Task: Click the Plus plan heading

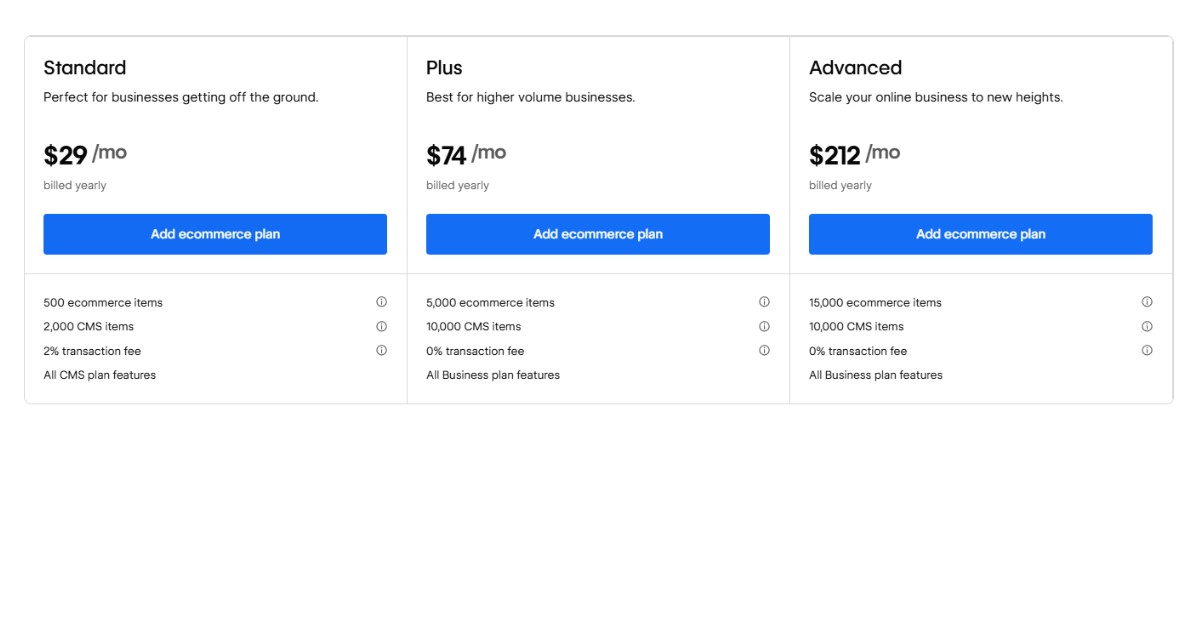Action: [444, 68]
